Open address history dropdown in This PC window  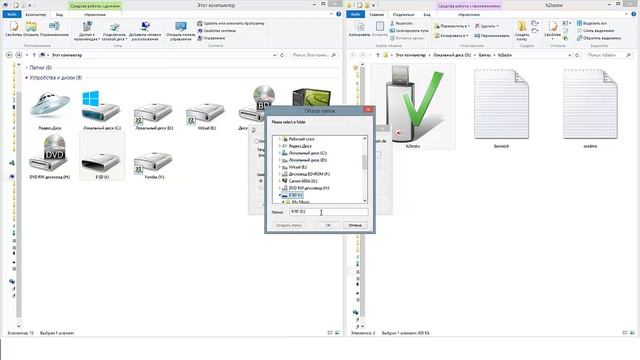[x=275, y=55]
